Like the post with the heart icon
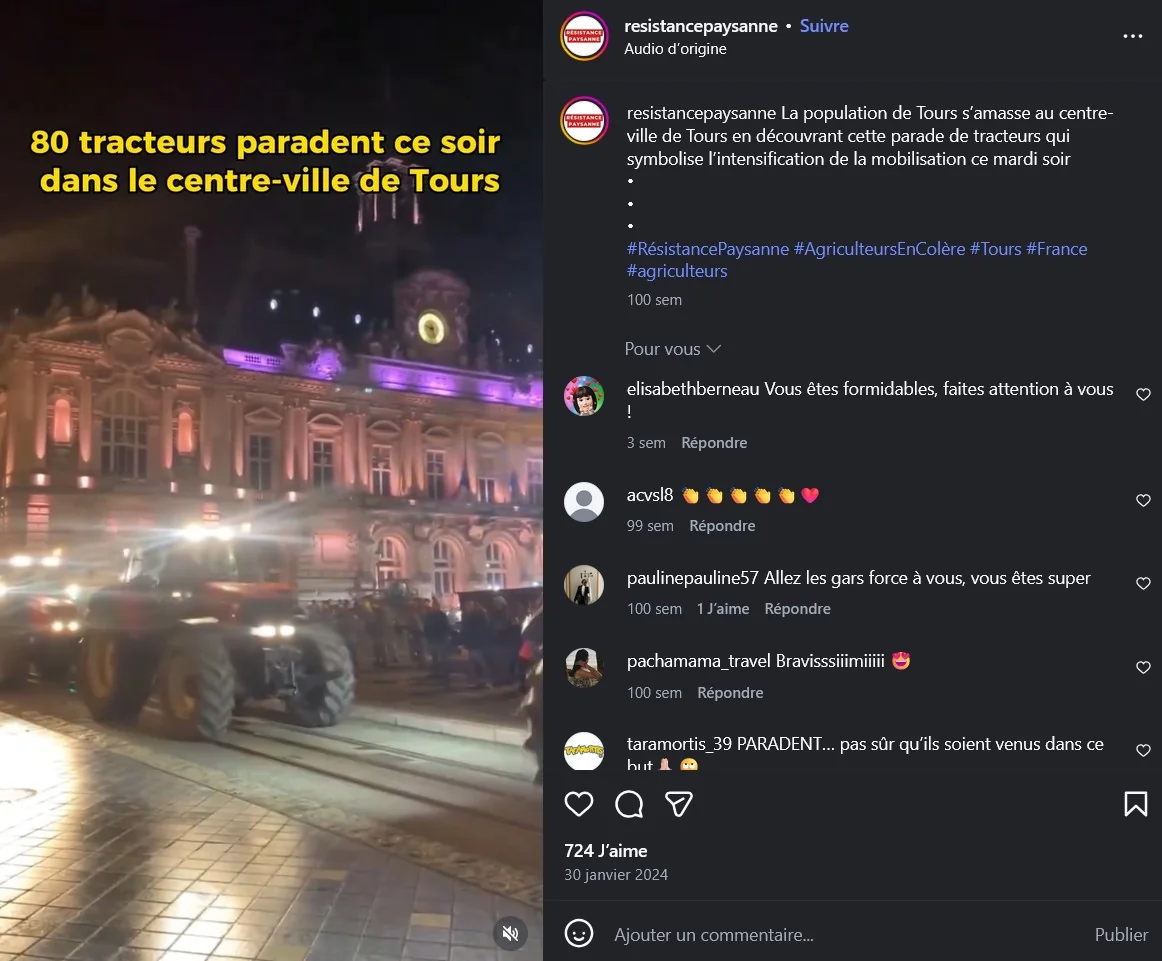 tap(579, 804)
